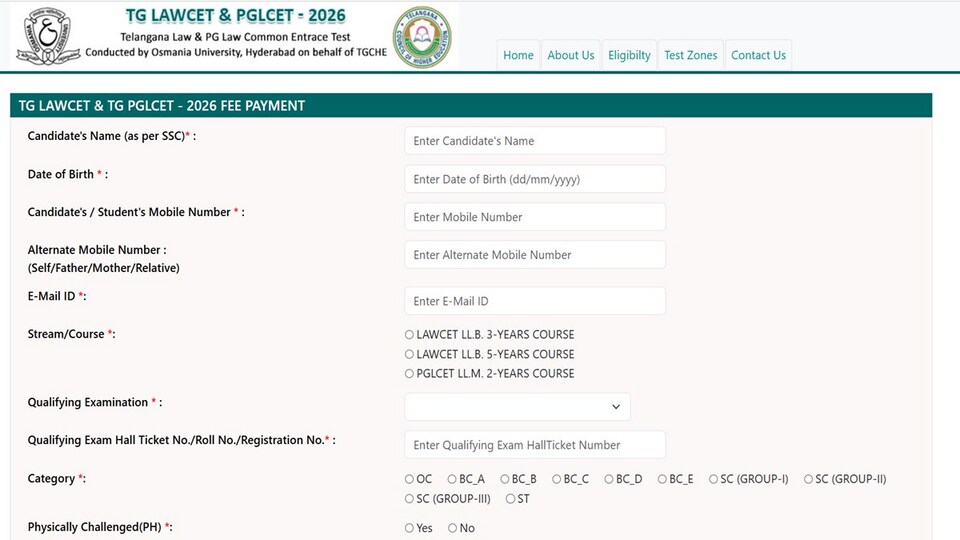Choose PGLCET LL.M. 2-YEARS COURSE option

click(409, 373)
